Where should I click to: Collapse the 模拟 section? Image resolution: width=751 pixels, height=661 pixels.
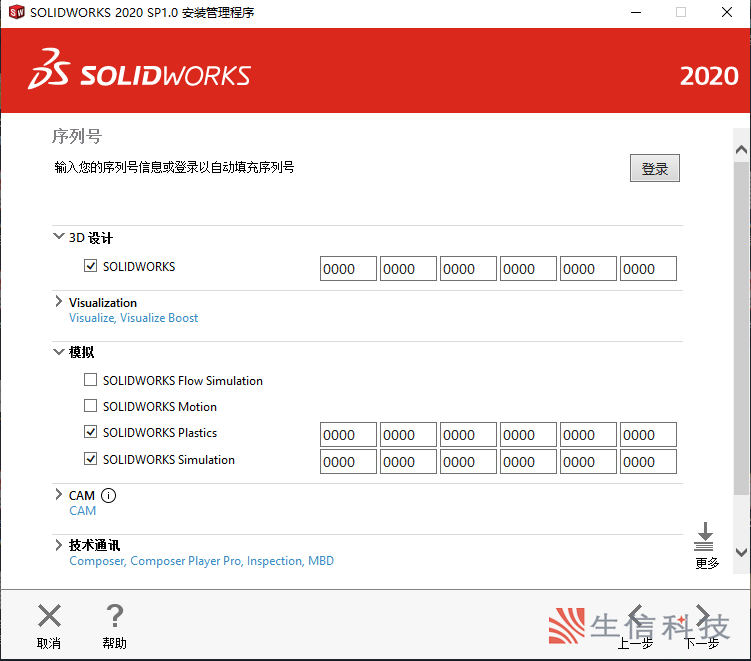tap(58, 352)
